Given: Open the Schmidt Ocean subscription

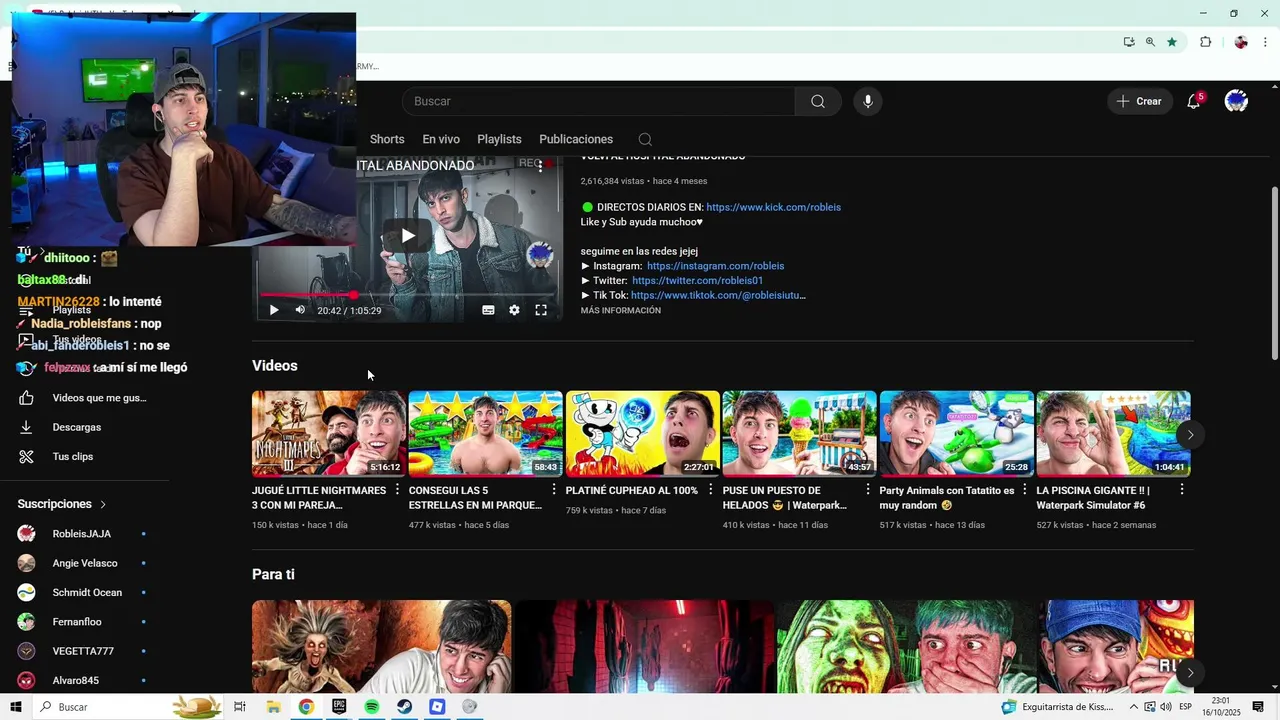Looking at the screenshot, I should point(84,592).
